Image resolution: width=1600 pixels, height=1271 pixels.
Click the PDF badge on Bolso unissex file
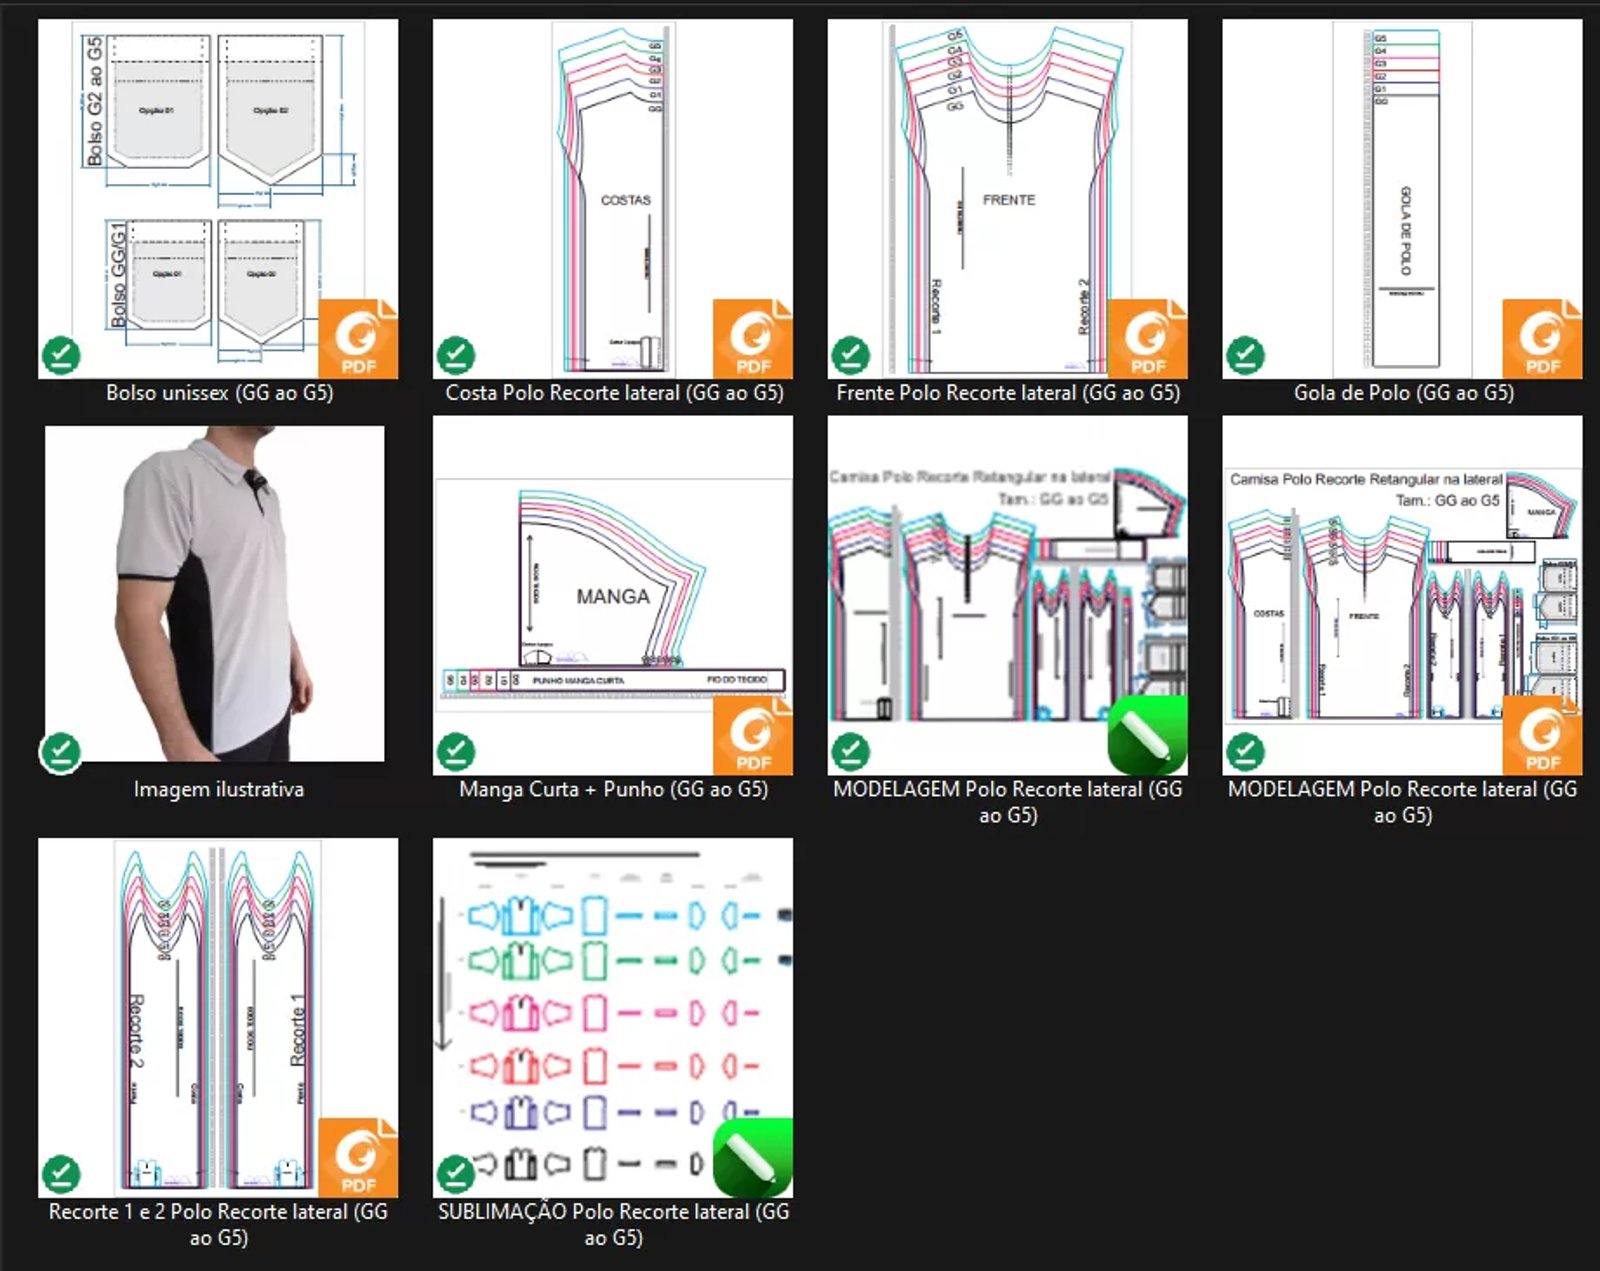(357, 339)
